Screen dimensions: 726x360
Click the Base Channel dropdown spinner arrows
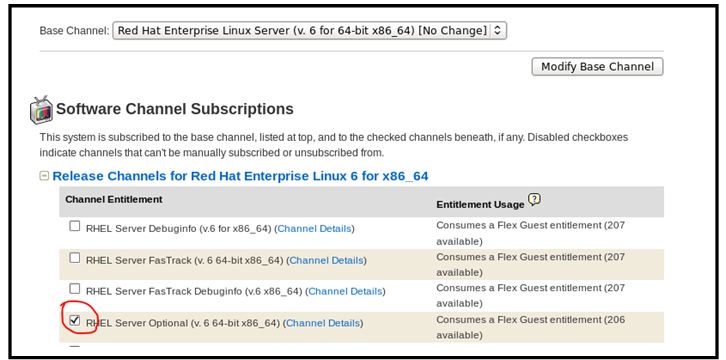click(x=497, y=31)
